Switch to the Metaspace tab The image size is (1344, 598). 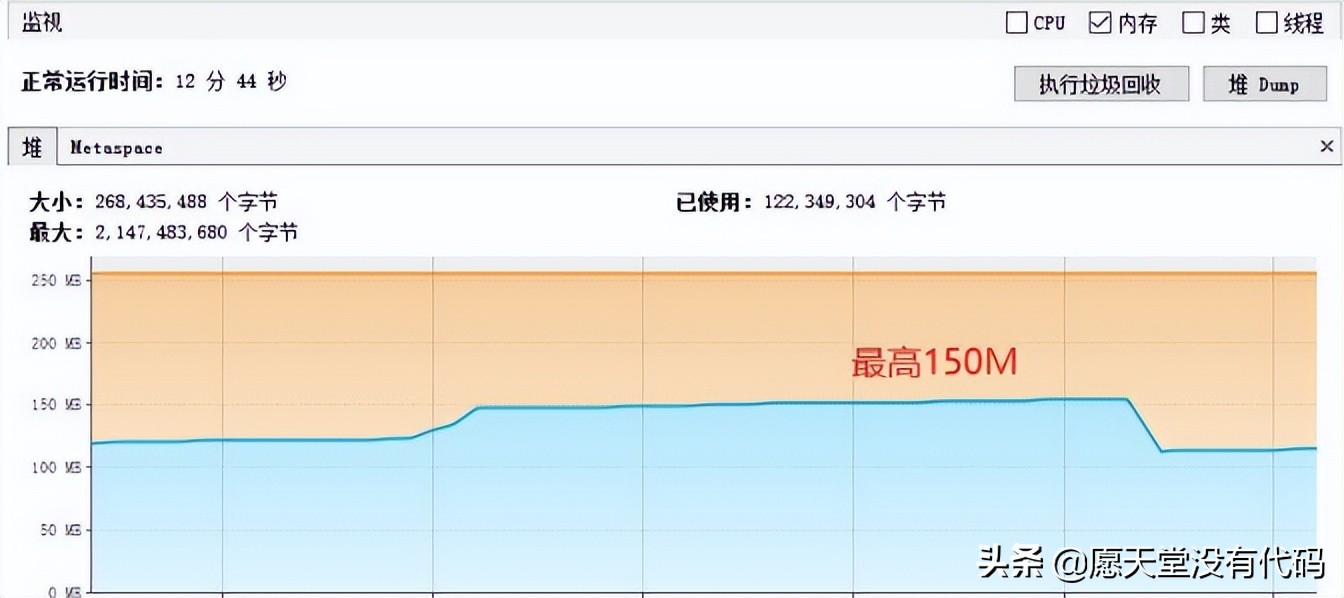pos(115,147)
